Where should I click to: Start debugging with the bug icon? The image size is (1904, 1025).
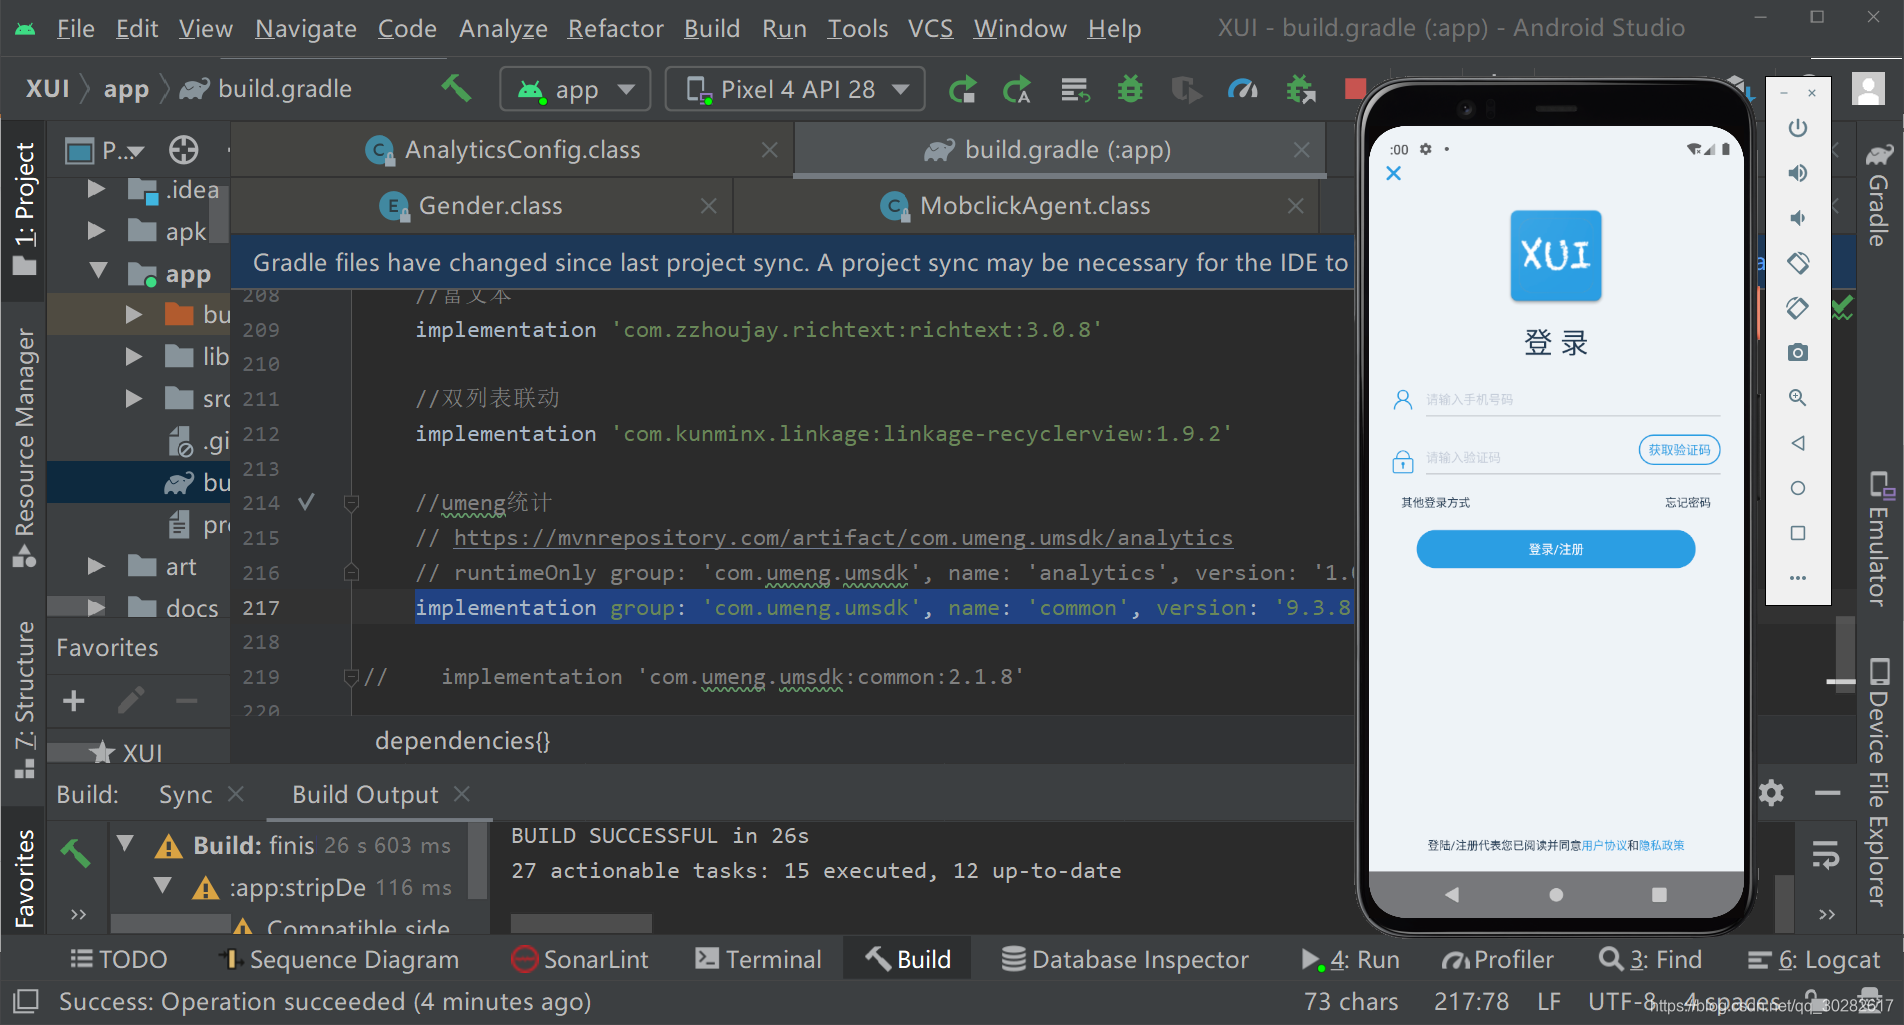click(x=1130, y=90)
